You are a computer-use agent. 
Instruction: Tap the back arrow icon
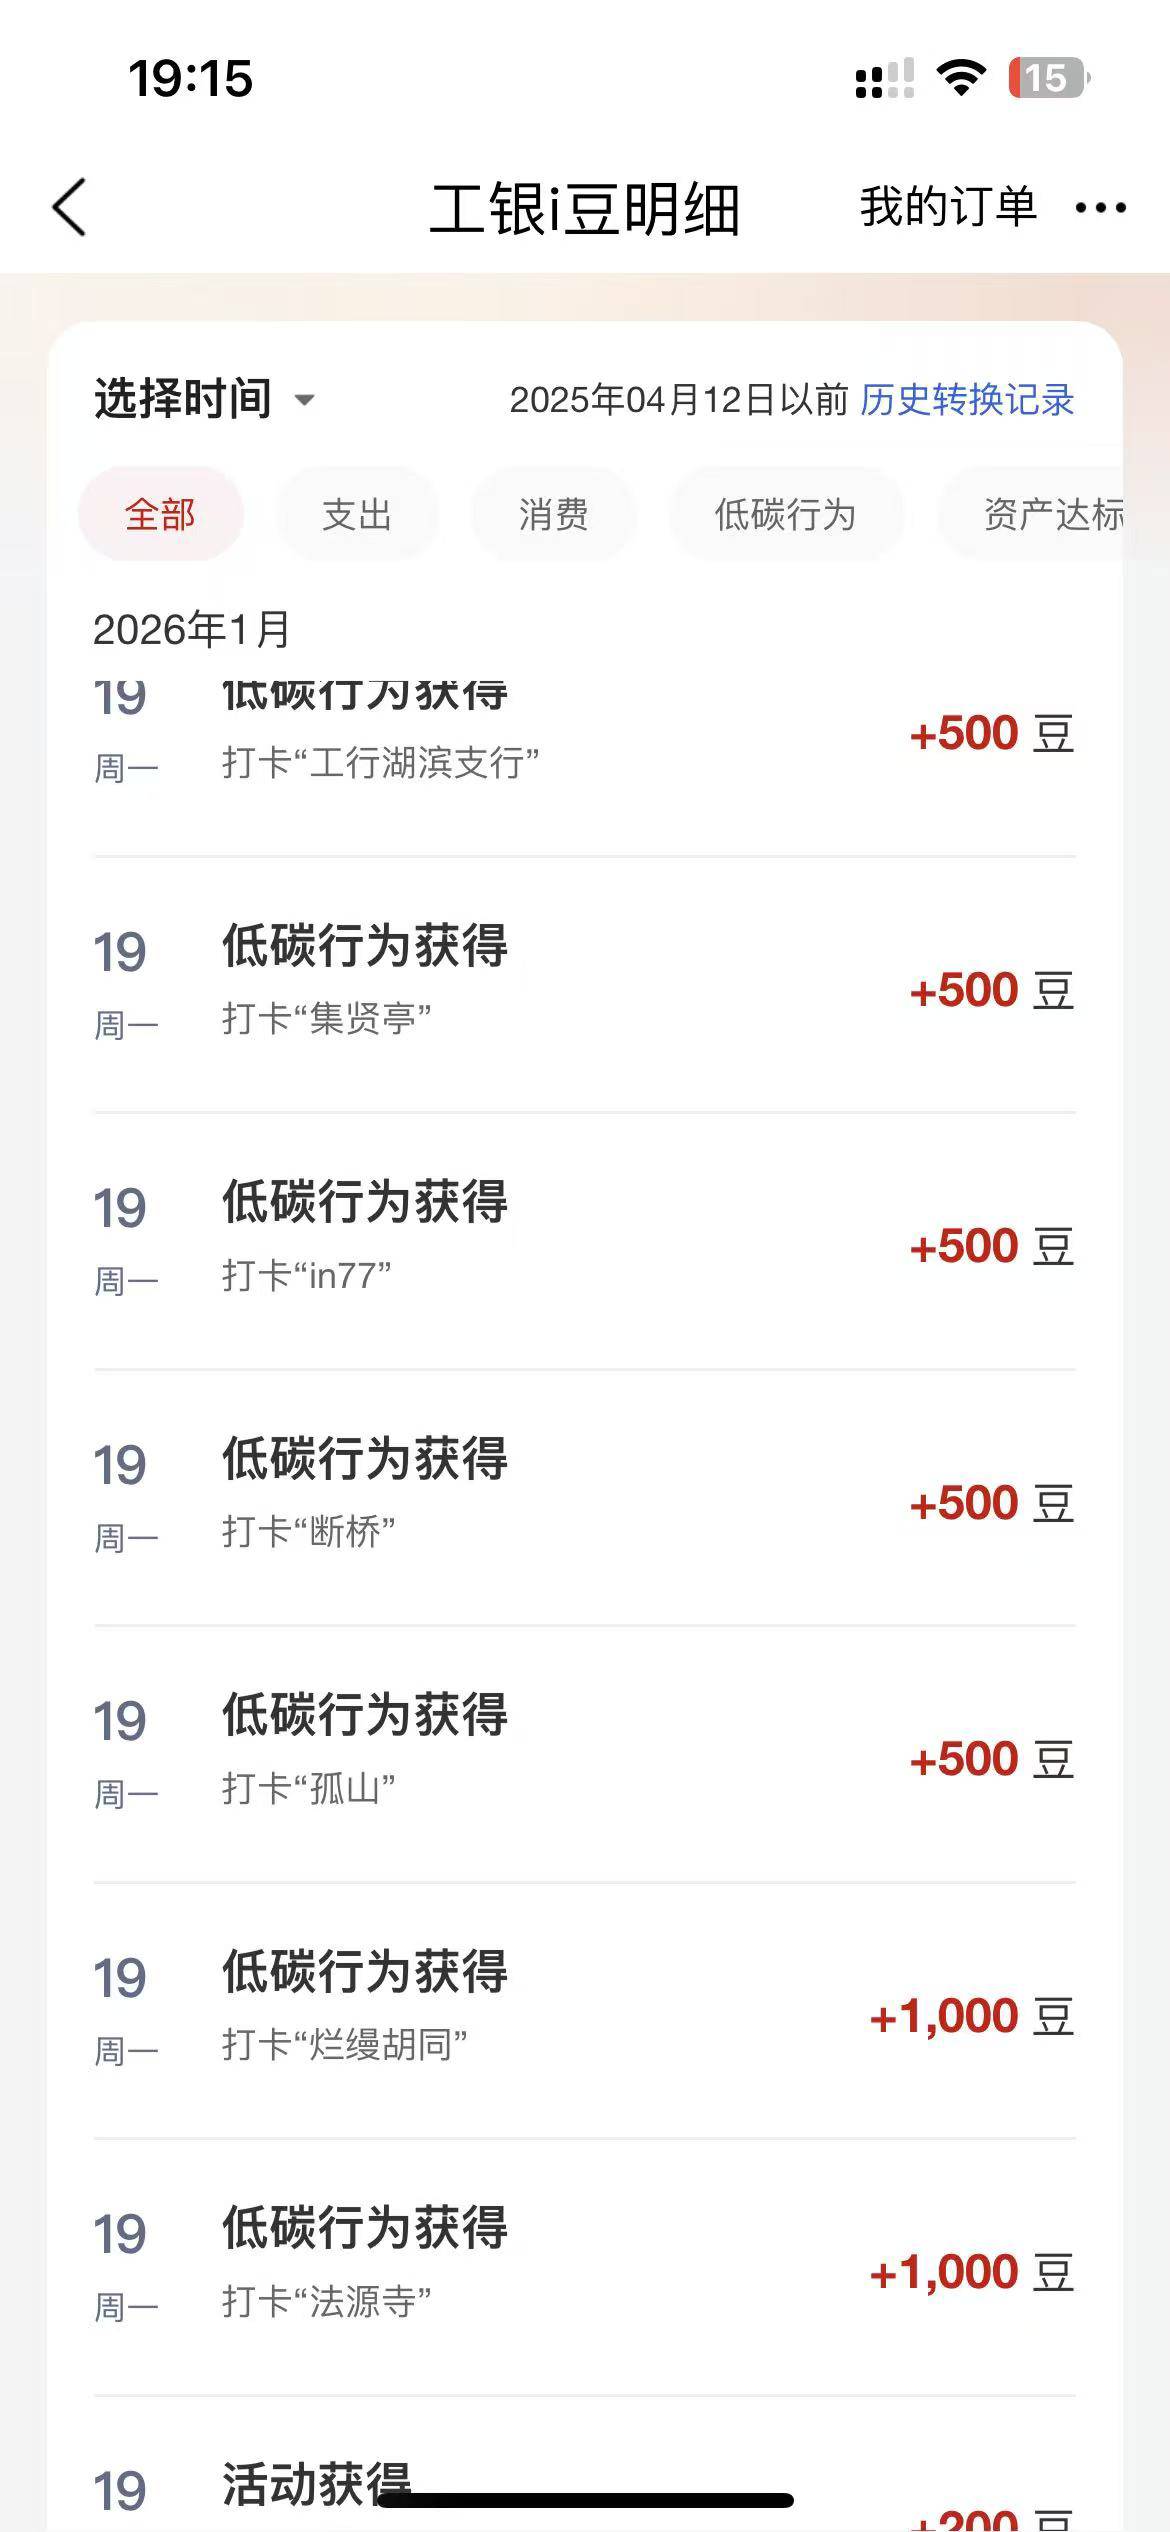click(70, 208)
